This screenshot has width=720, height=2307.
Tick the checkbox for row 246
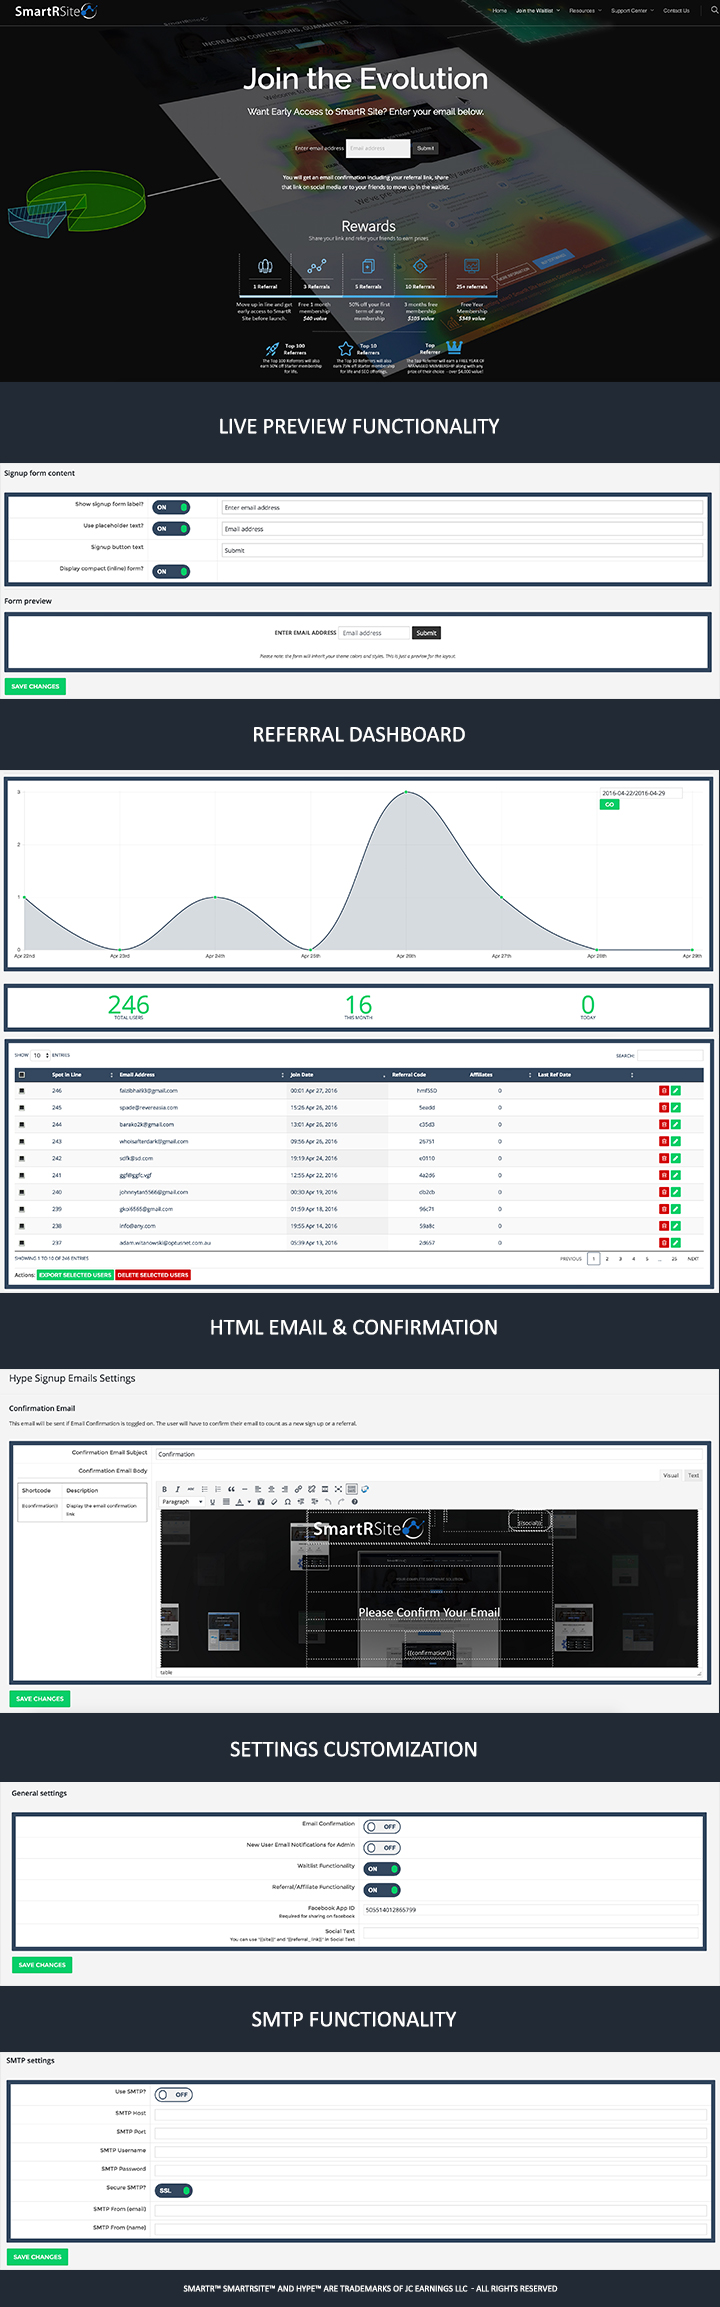coord(22,1091)
